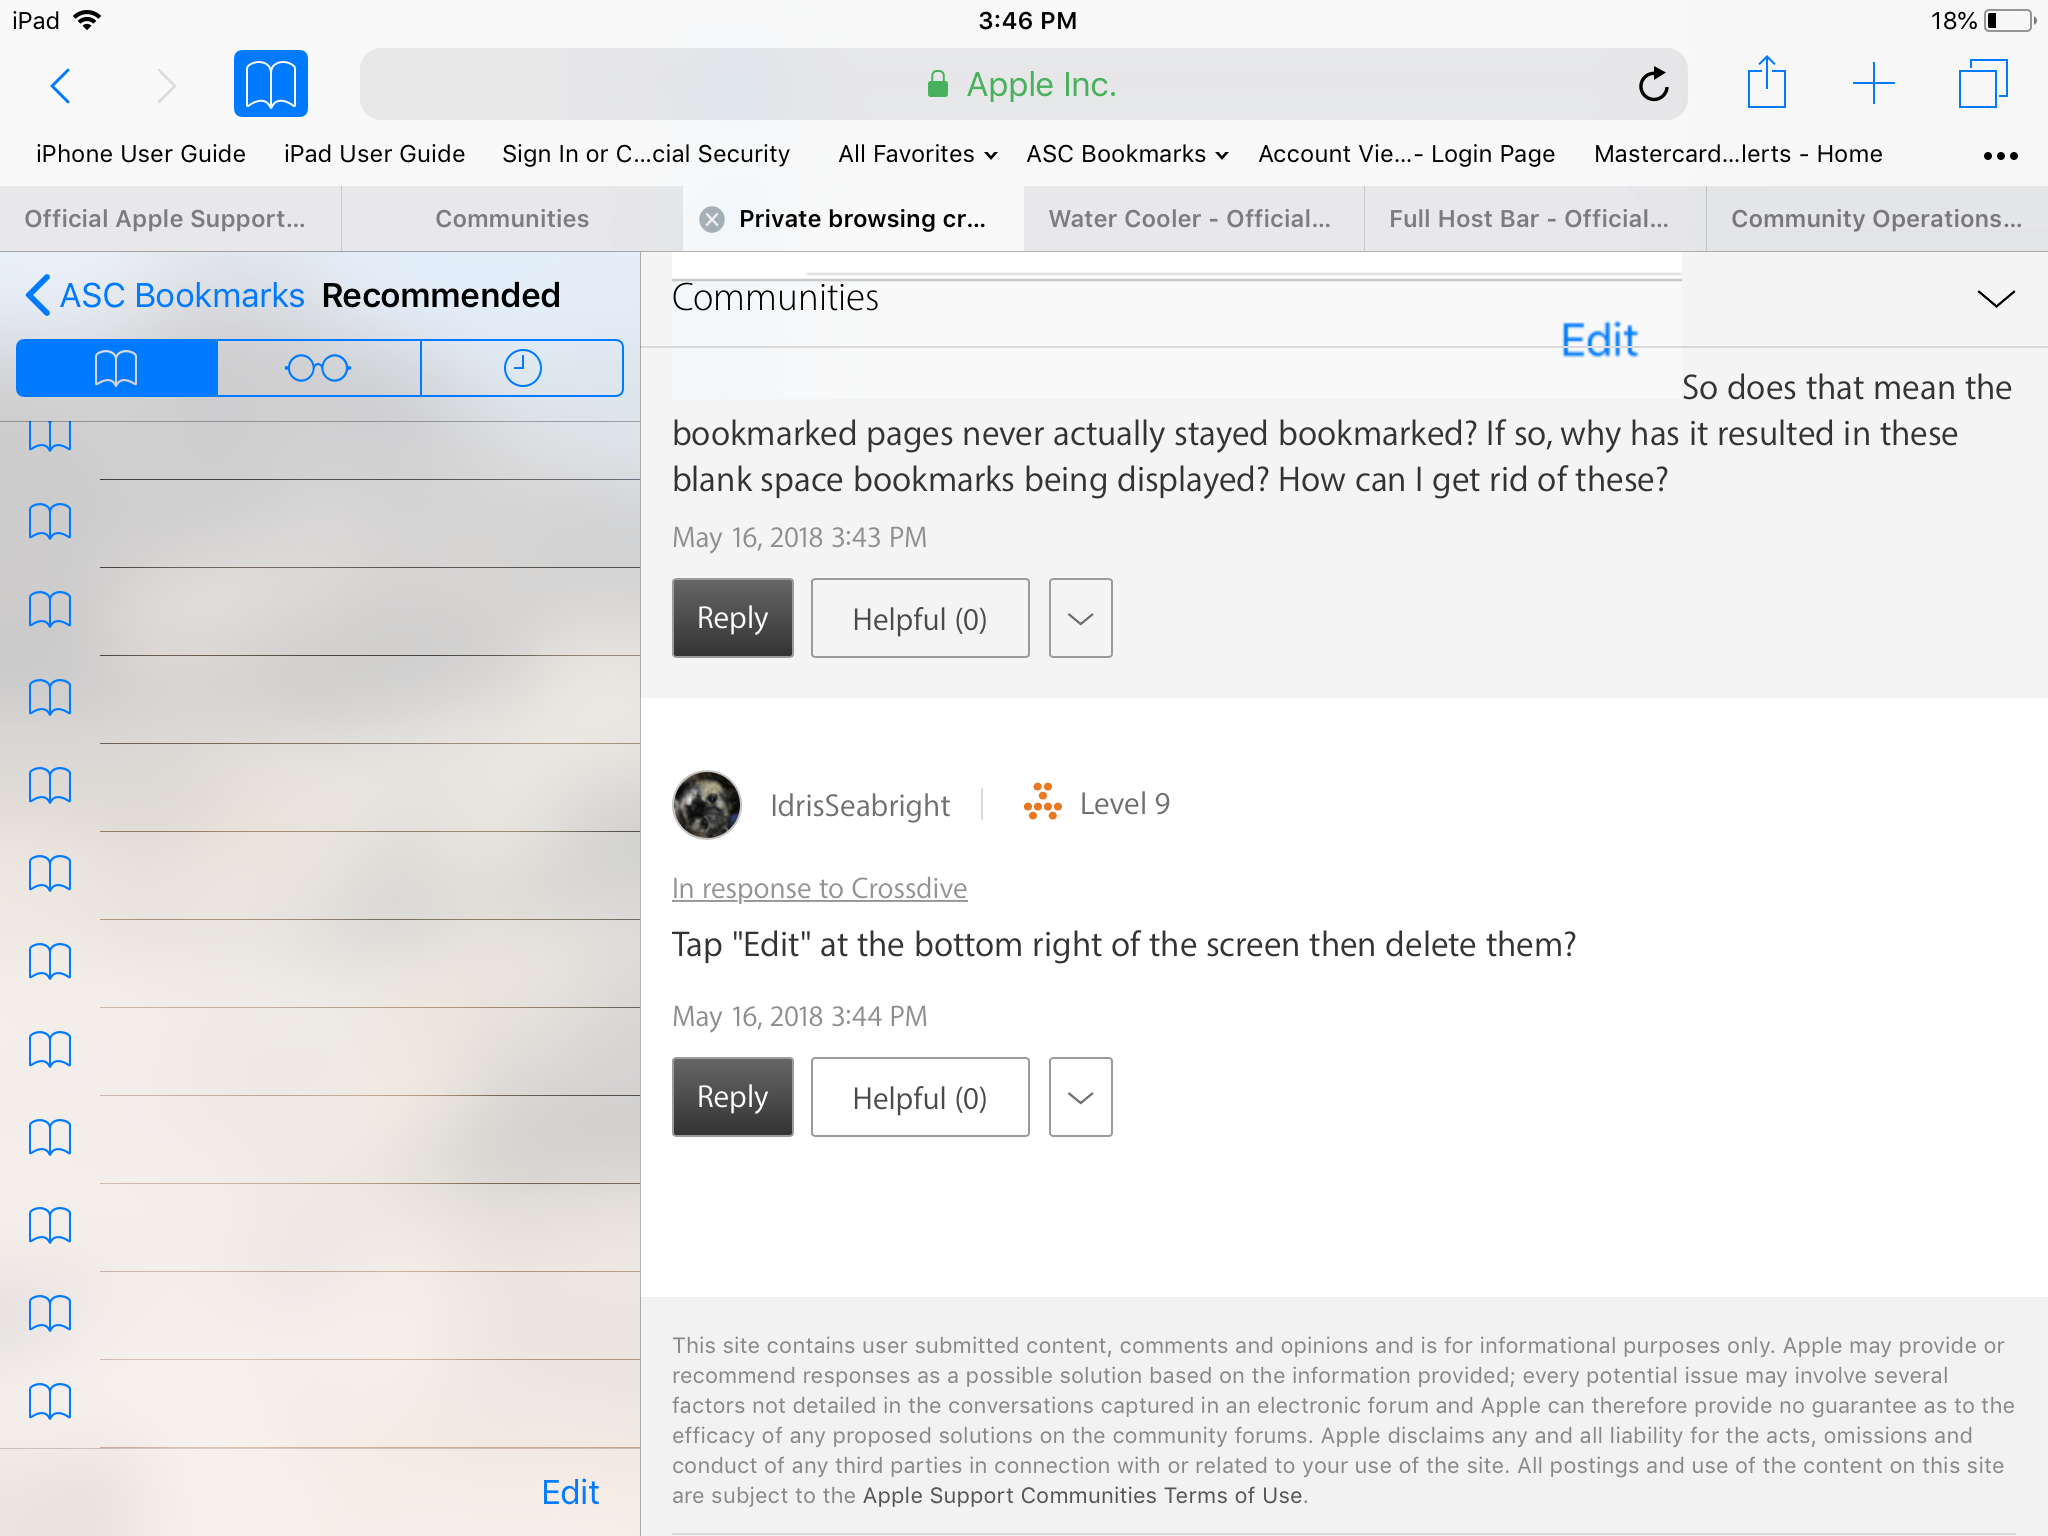Open the bookmarks sidebar book icon
The image size is (2048, 1536).
click(x=270, y=84)
